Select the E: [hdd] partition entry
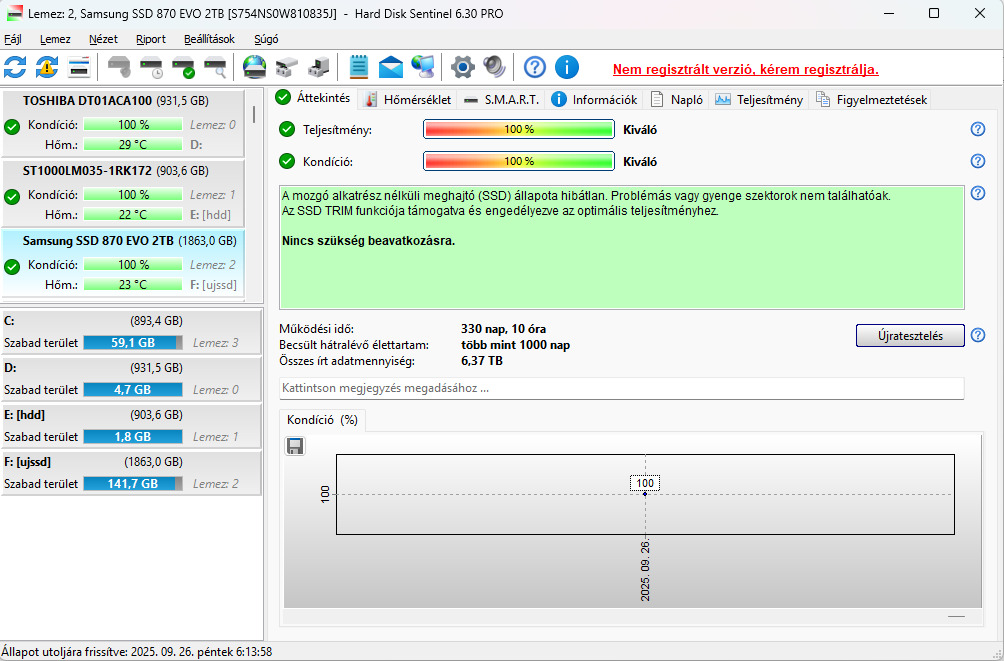This screenshot has height=661, width=1004. (x=131, y=426)
